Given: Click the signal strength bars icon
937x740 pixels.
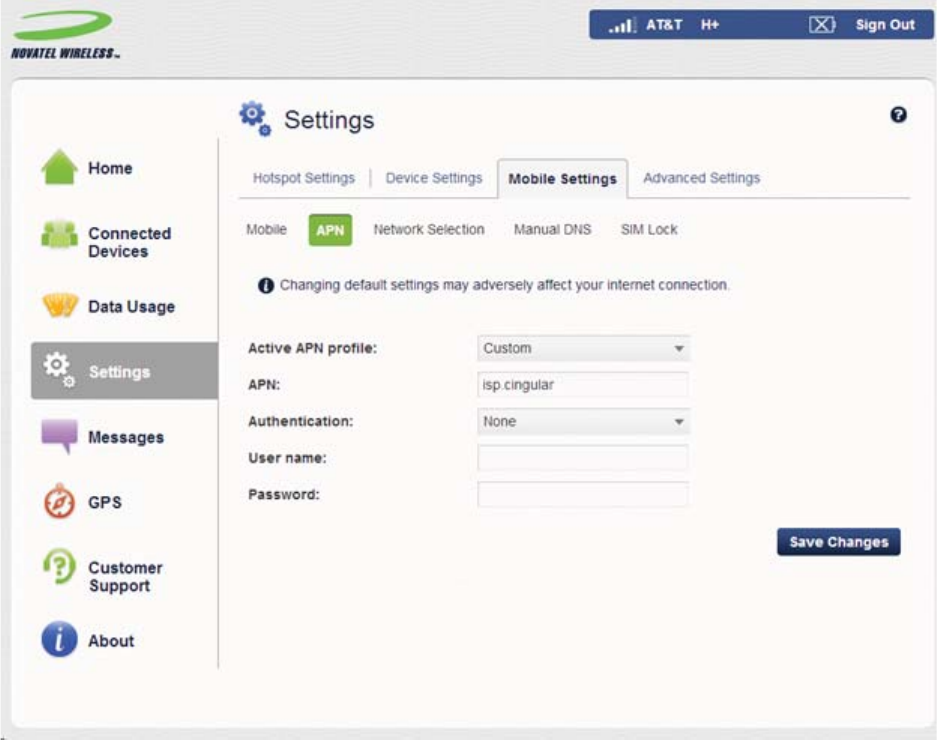Looking at the screenshot, I should [622, 25].
